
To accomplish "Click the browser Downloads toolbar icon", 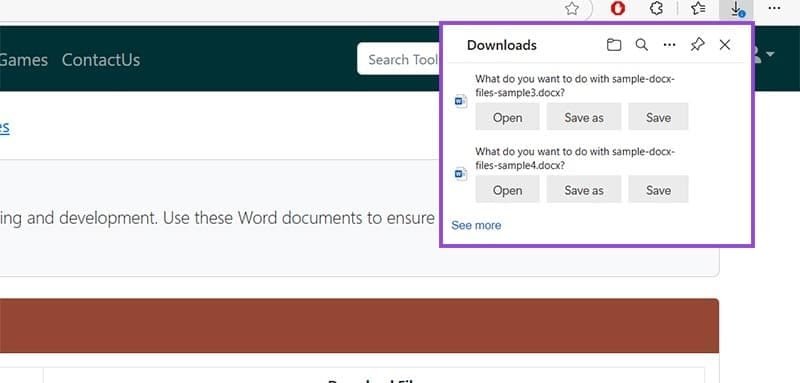I will 736,9.
